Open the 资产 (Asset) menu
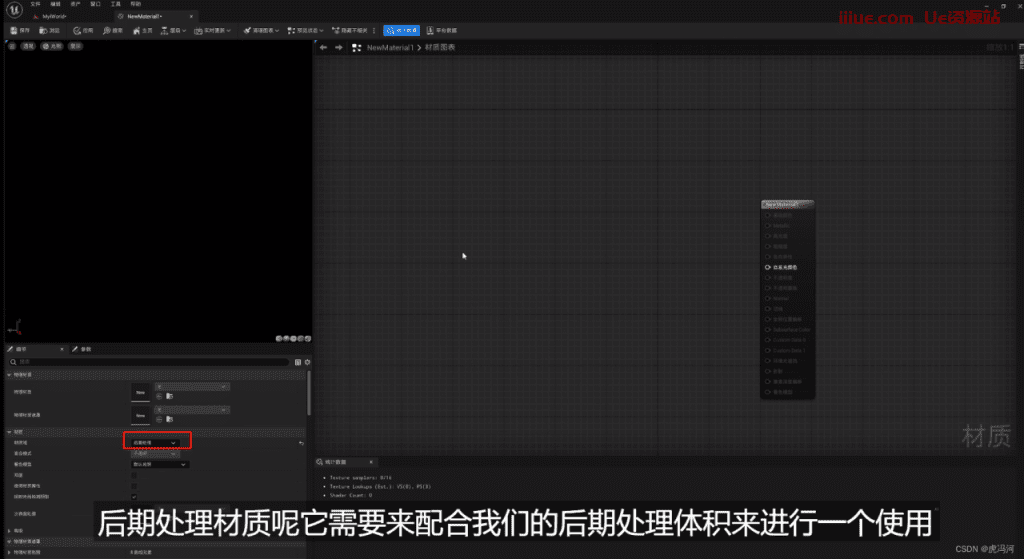This screenshot has width=1024, height=559. [x=76, y=4]
